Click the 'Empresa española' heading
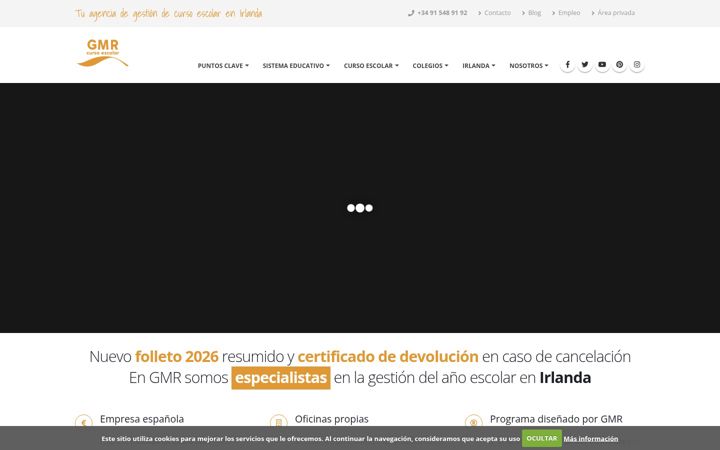Image resolution: width=720 pixels, height=450 pixels. 142,419
